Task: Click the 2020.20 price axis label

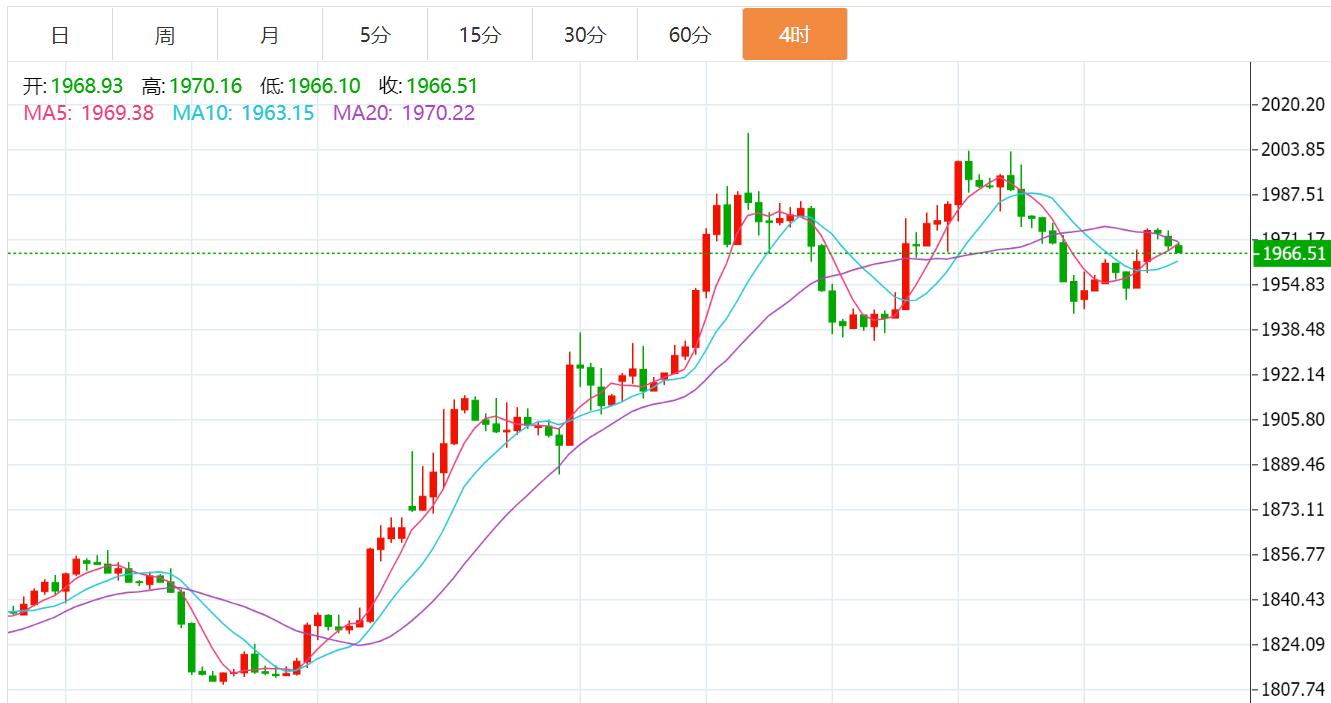Action: pyautogui.click(x=1294, y=104)
